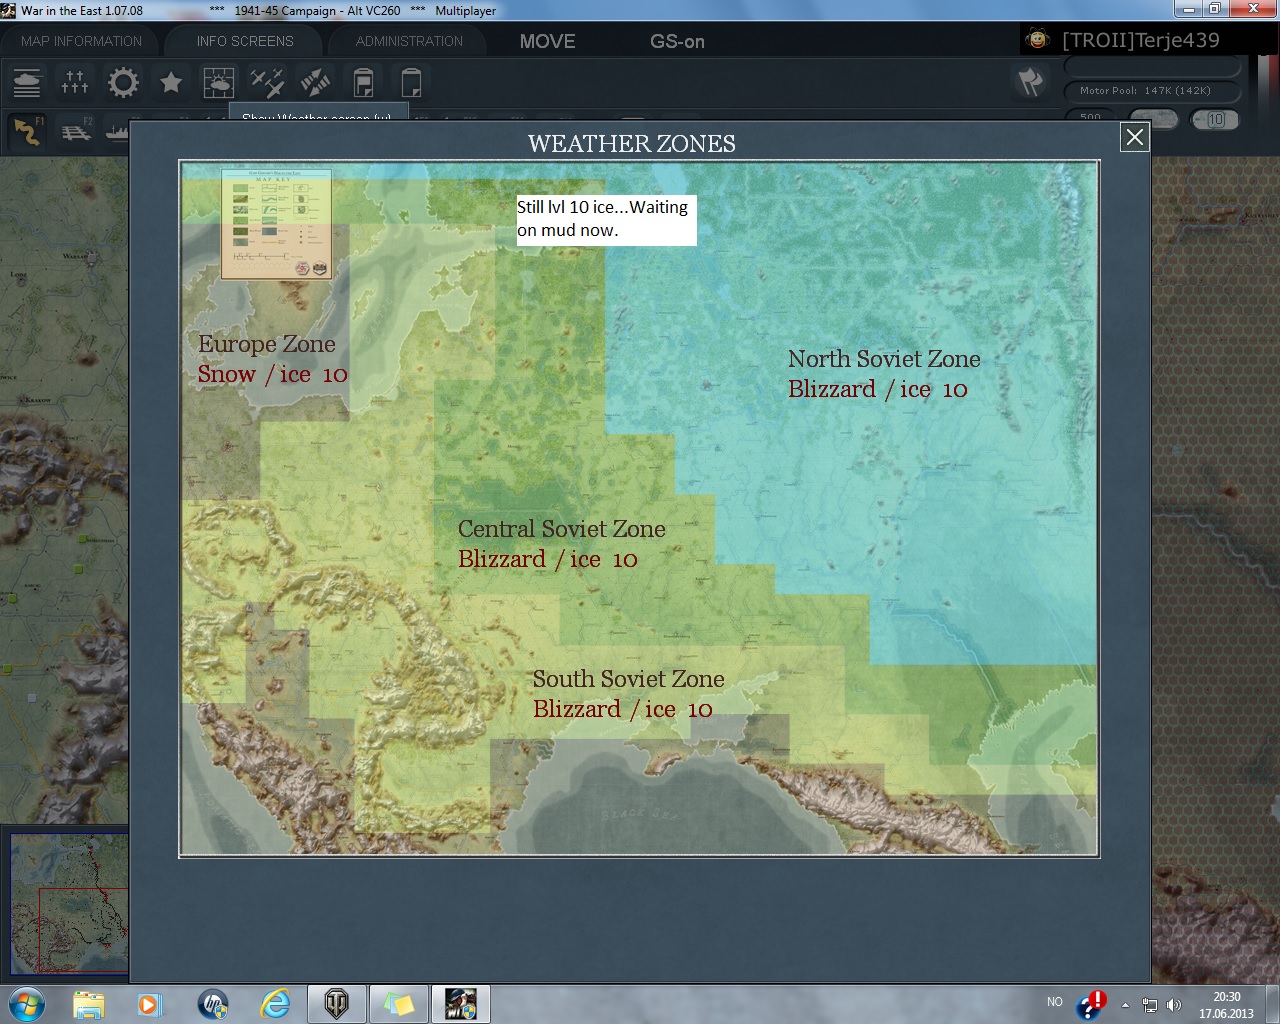Open the blank report document icon

[x=411, y=82]
